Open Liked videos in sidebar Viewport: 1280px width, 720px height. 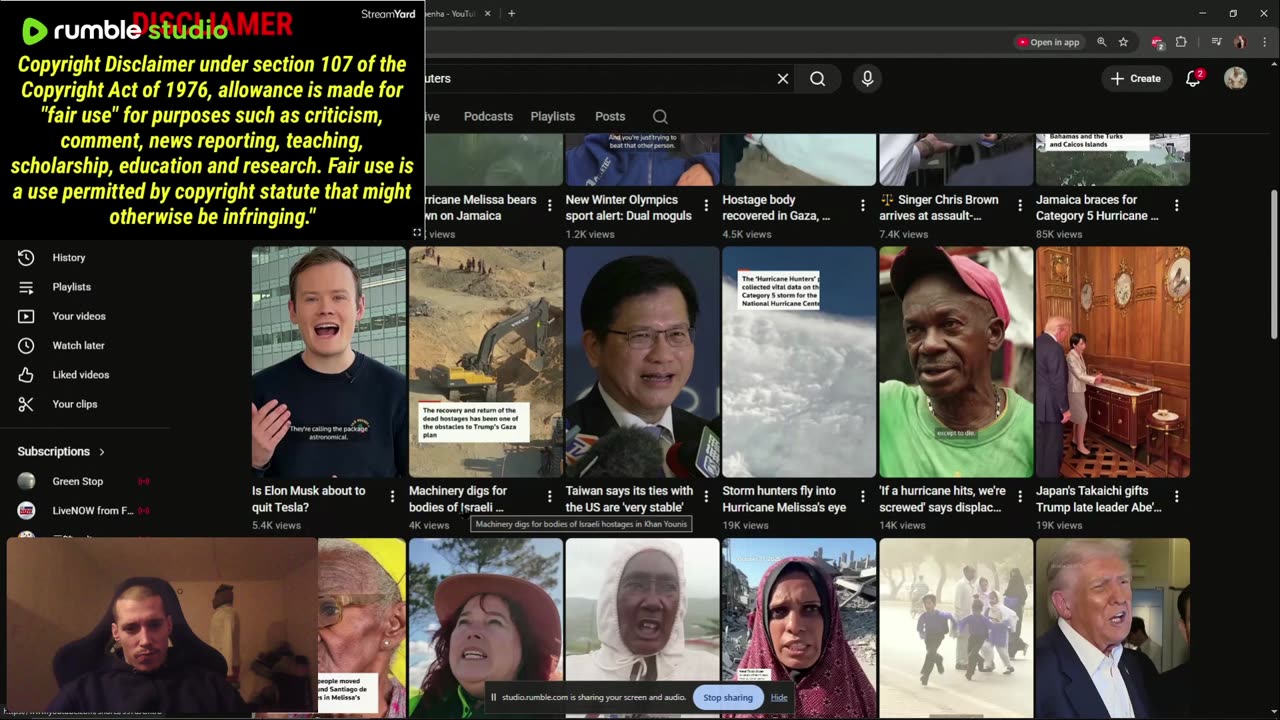(80, 375)
